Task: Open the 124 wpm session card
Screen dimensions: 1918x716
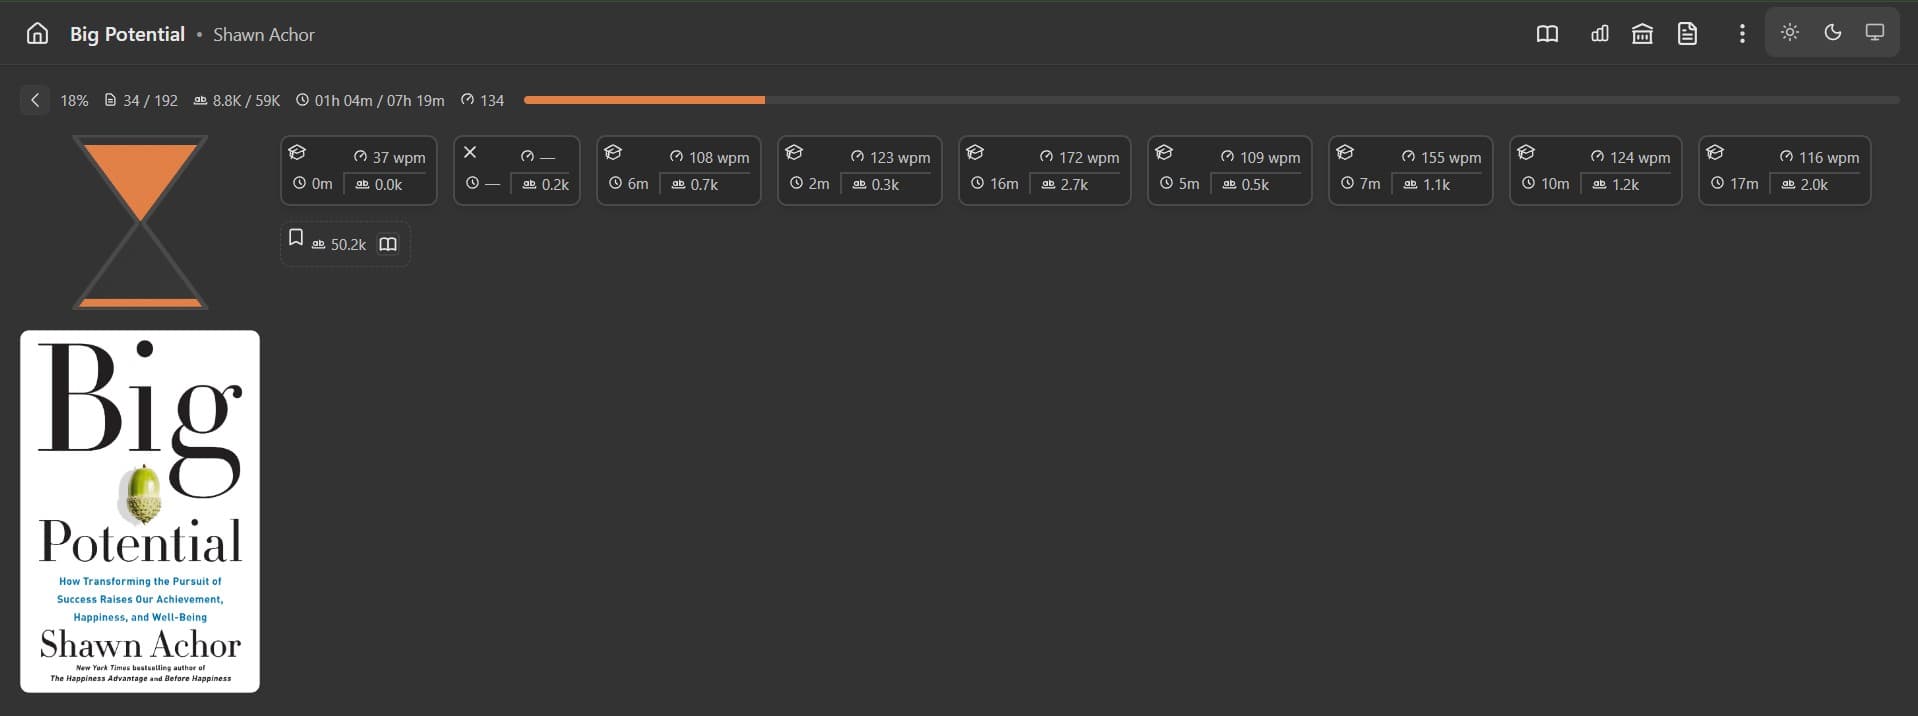Action: tap(1596, 170)
